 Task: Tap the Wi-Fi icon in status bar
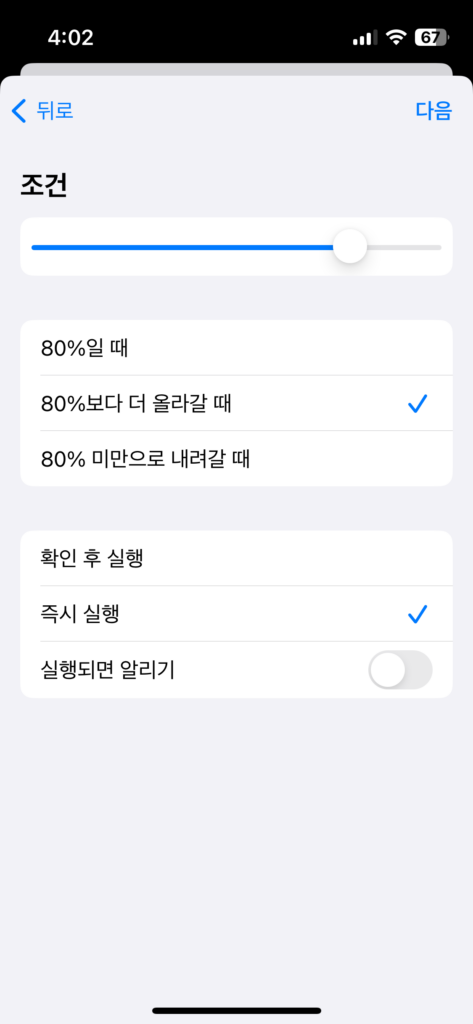click(x=395, y=37)
